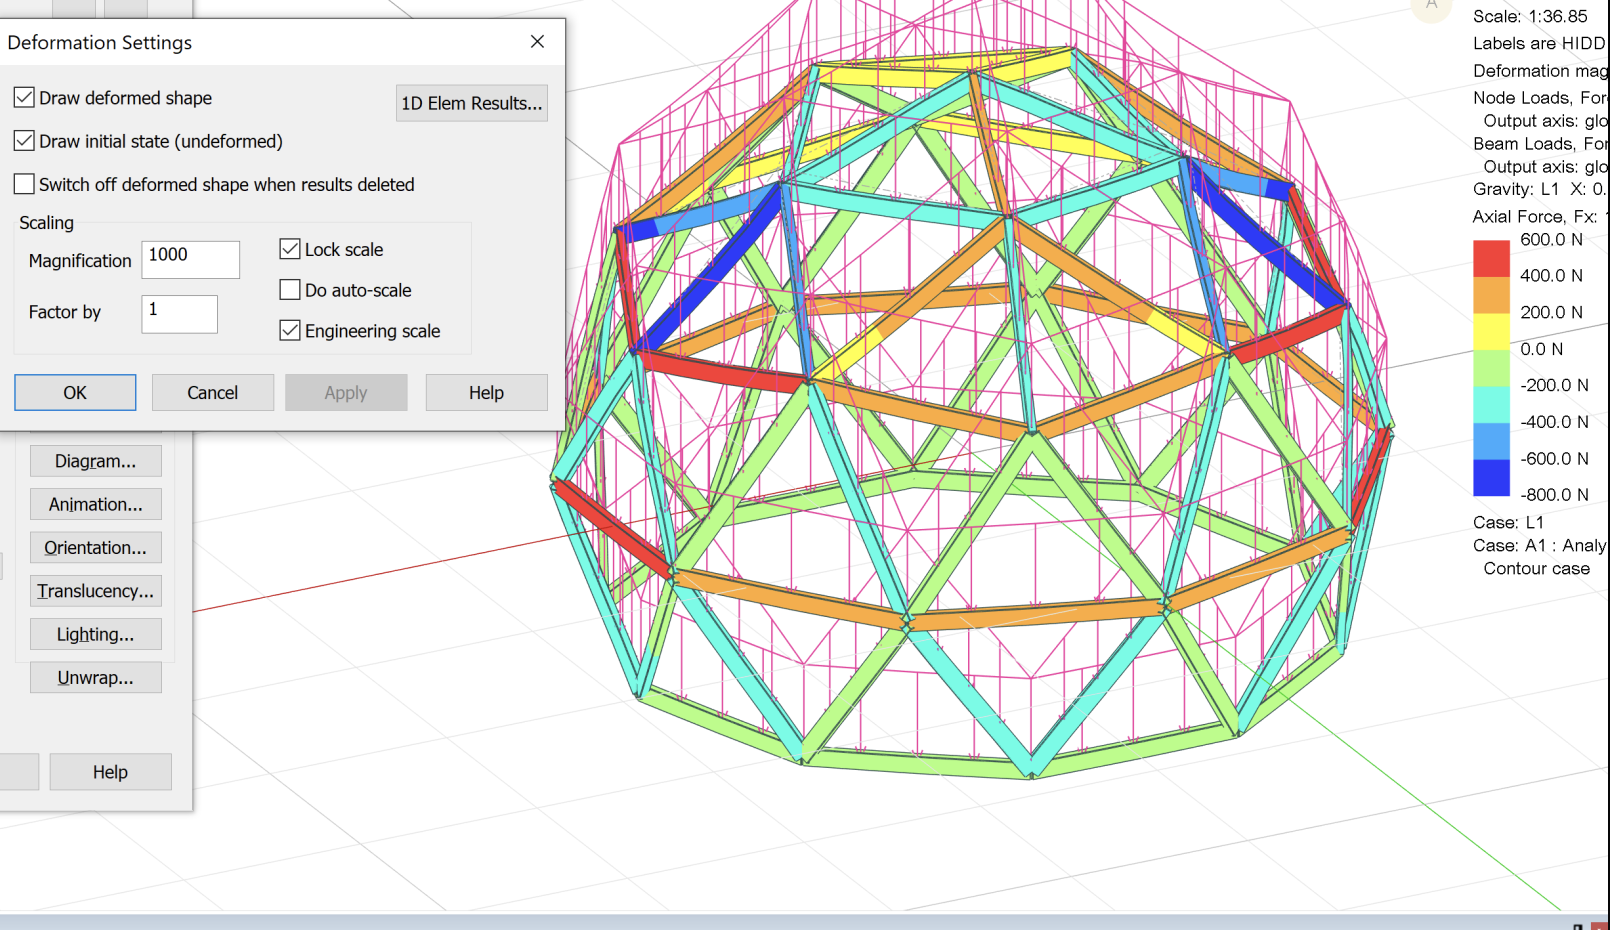This screenshot has height=930, width=1610.
Task: Open the Translucency settings
Action: point(95,591)
